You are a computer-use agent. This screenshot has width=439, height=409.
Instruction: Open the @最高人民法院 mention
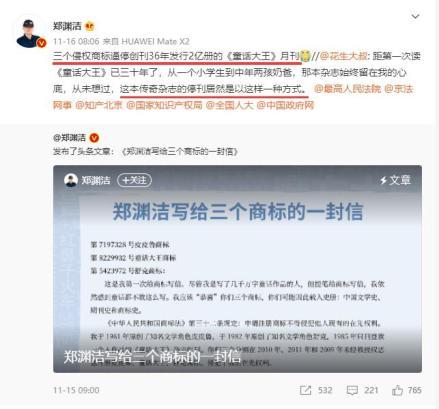click(347, 89)
